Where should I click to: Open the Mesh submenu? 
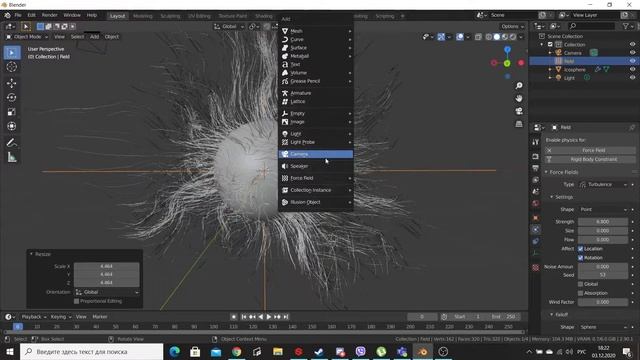pyautogui.click(x=316, y=31)
